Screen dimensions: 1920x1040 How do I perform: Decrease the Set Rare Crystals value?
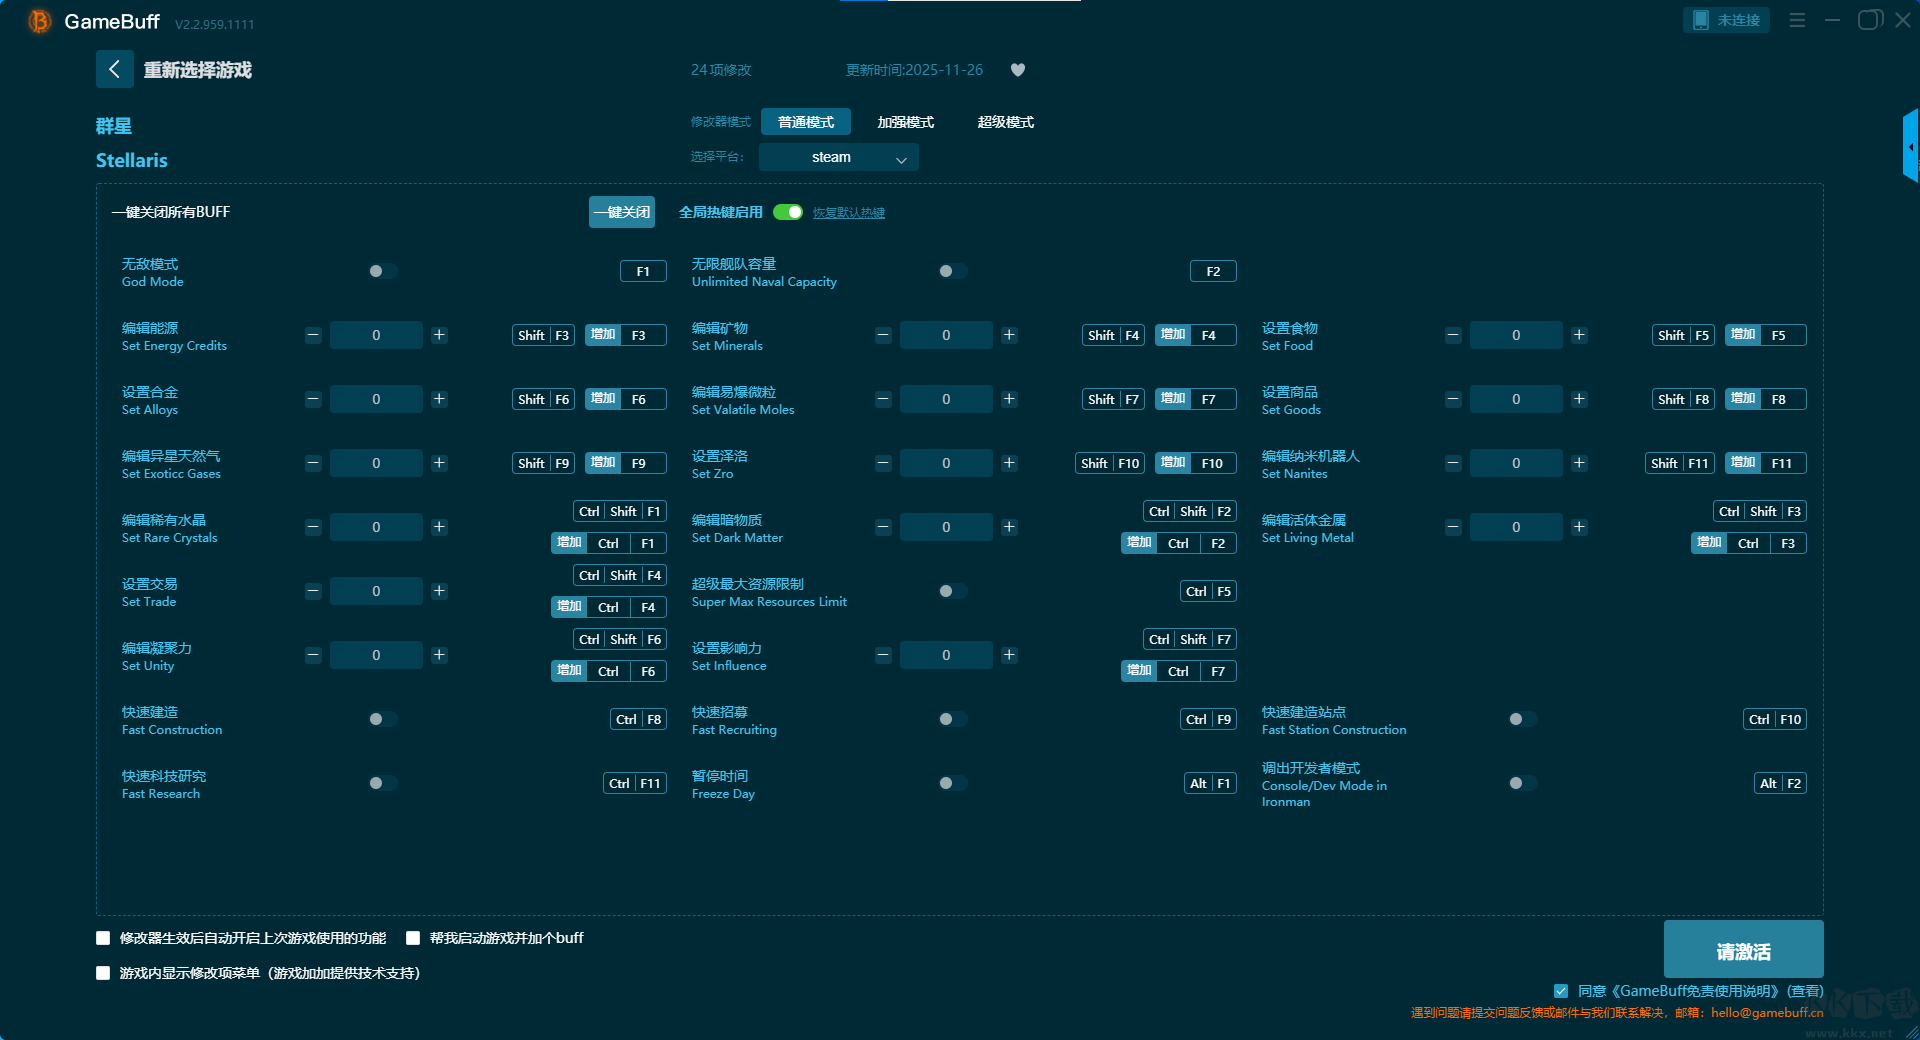pos(313,527)
